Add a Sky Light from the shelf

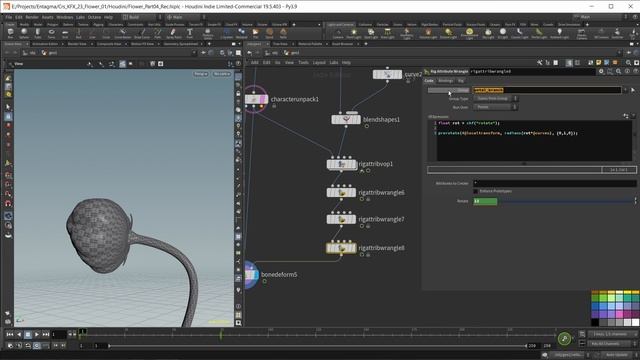coord(488,33)
